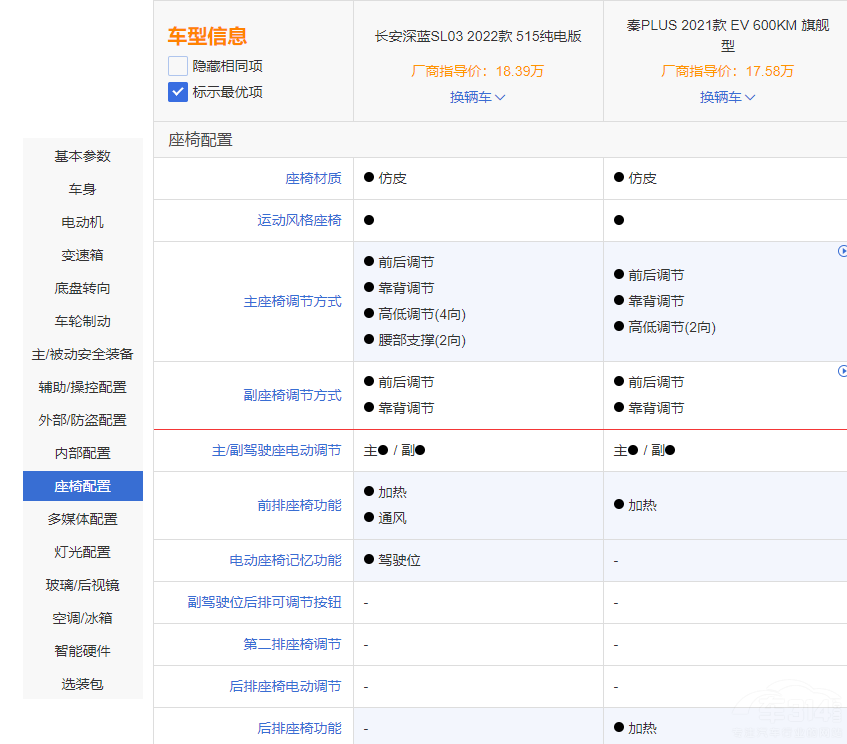The height and width of the screenshot is (744, 847).
Task: Open 换辆车 dropdown under 长安深蓝SL03
Action: (477, 97)
